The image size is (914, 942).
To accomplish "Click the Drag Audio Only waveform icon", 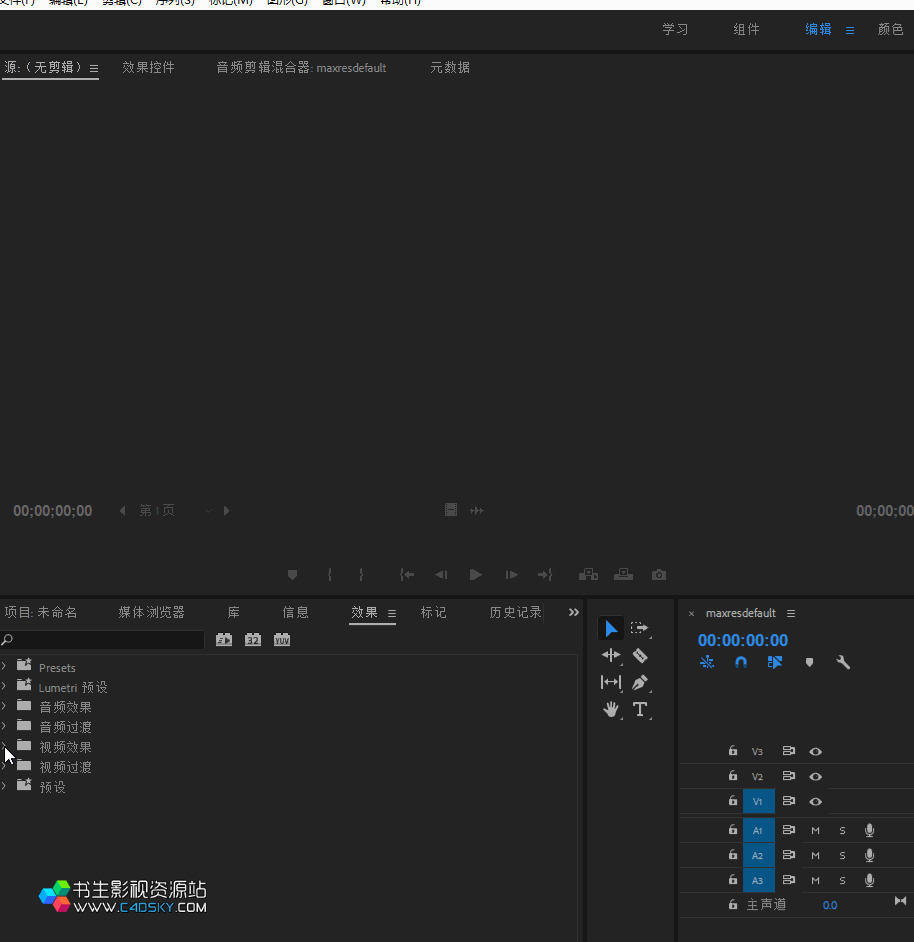I will tap(477, 511).
